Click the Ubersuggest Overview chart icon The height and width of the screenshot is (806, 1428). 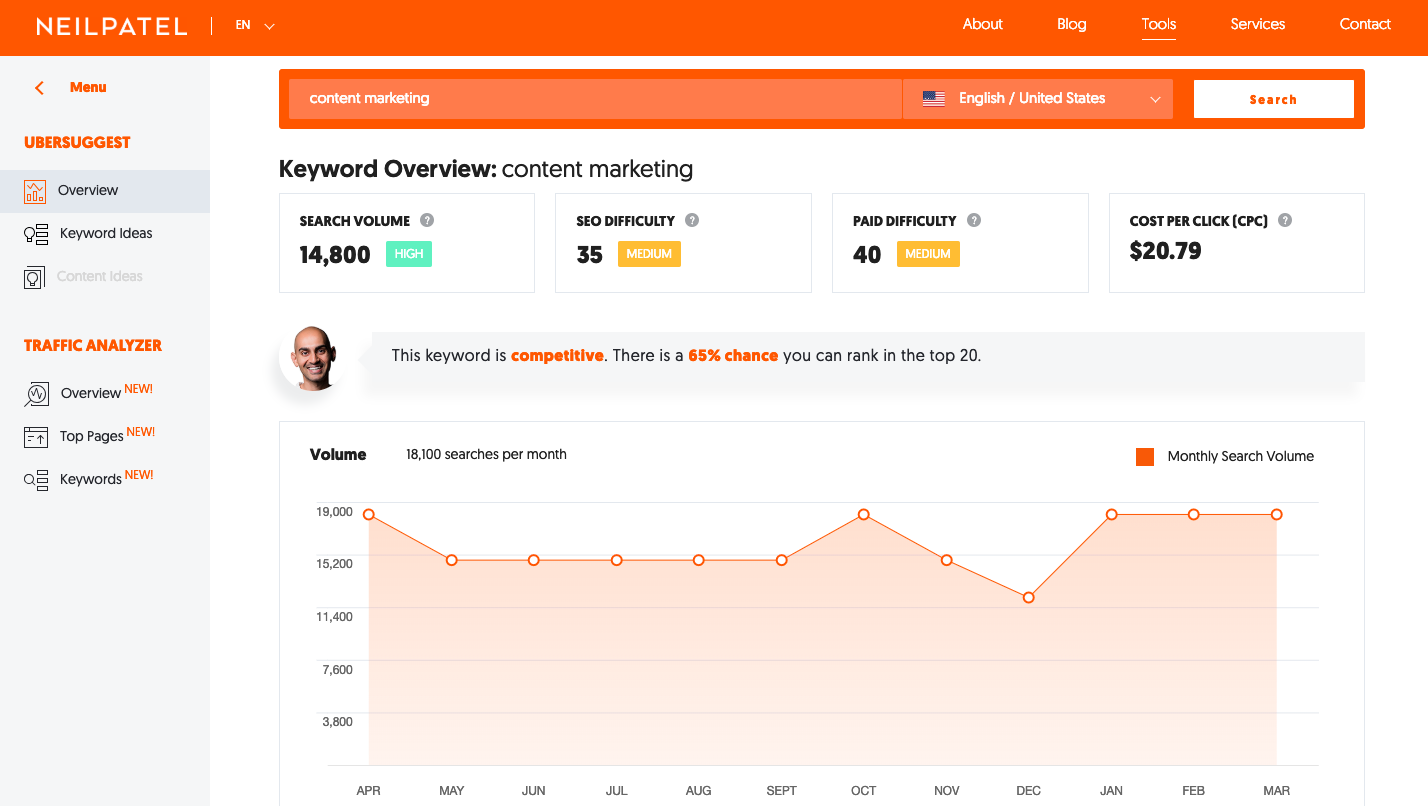click(35, 191)
